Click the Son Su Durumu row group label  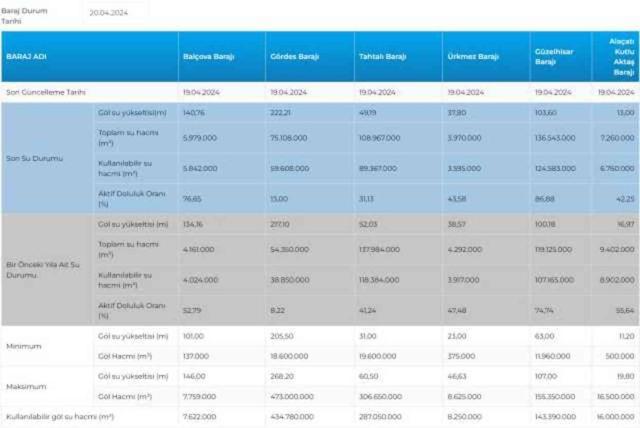pos(28,157)
